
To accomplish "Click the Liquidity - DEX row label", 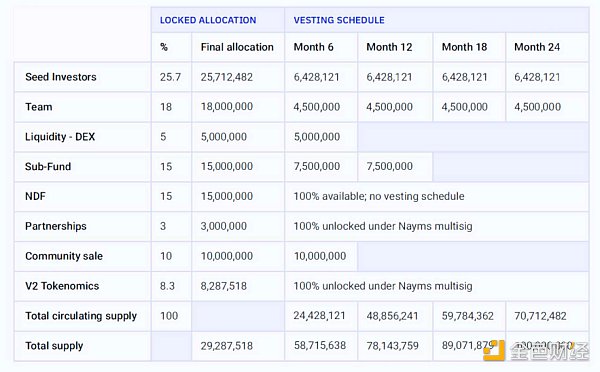I will pos(60,137).
